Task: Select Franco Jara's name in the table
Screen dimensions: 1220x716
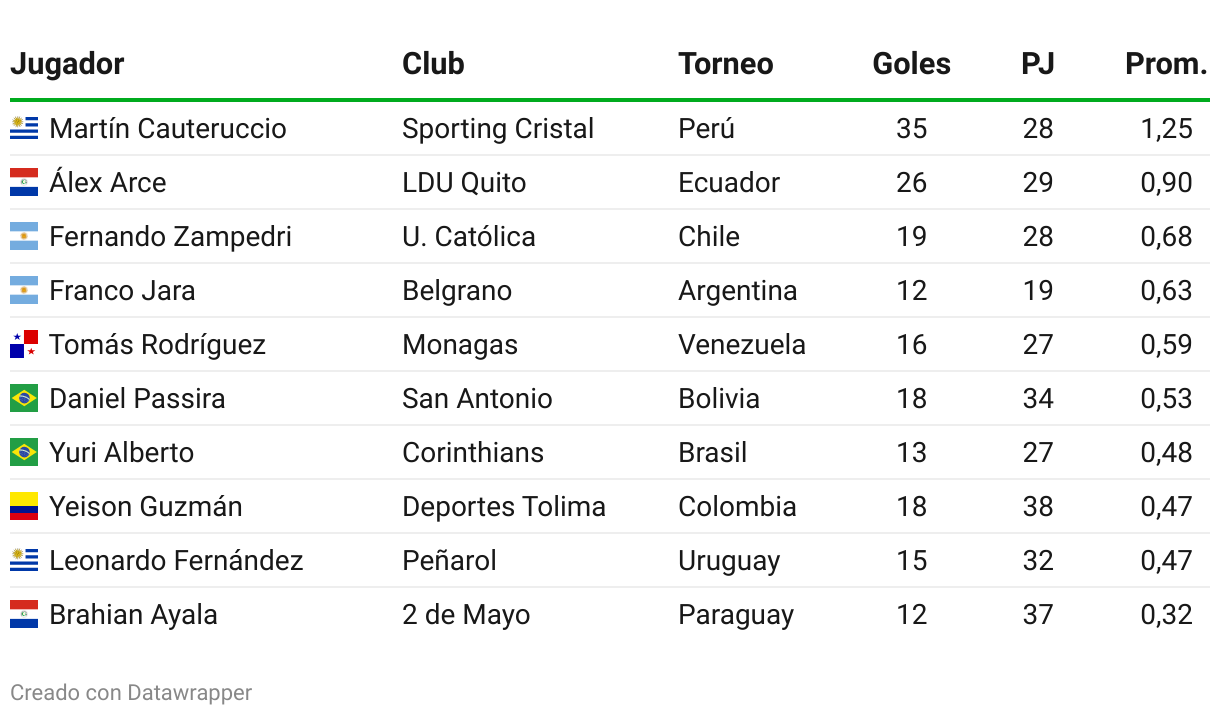Action: click(122, 290)
